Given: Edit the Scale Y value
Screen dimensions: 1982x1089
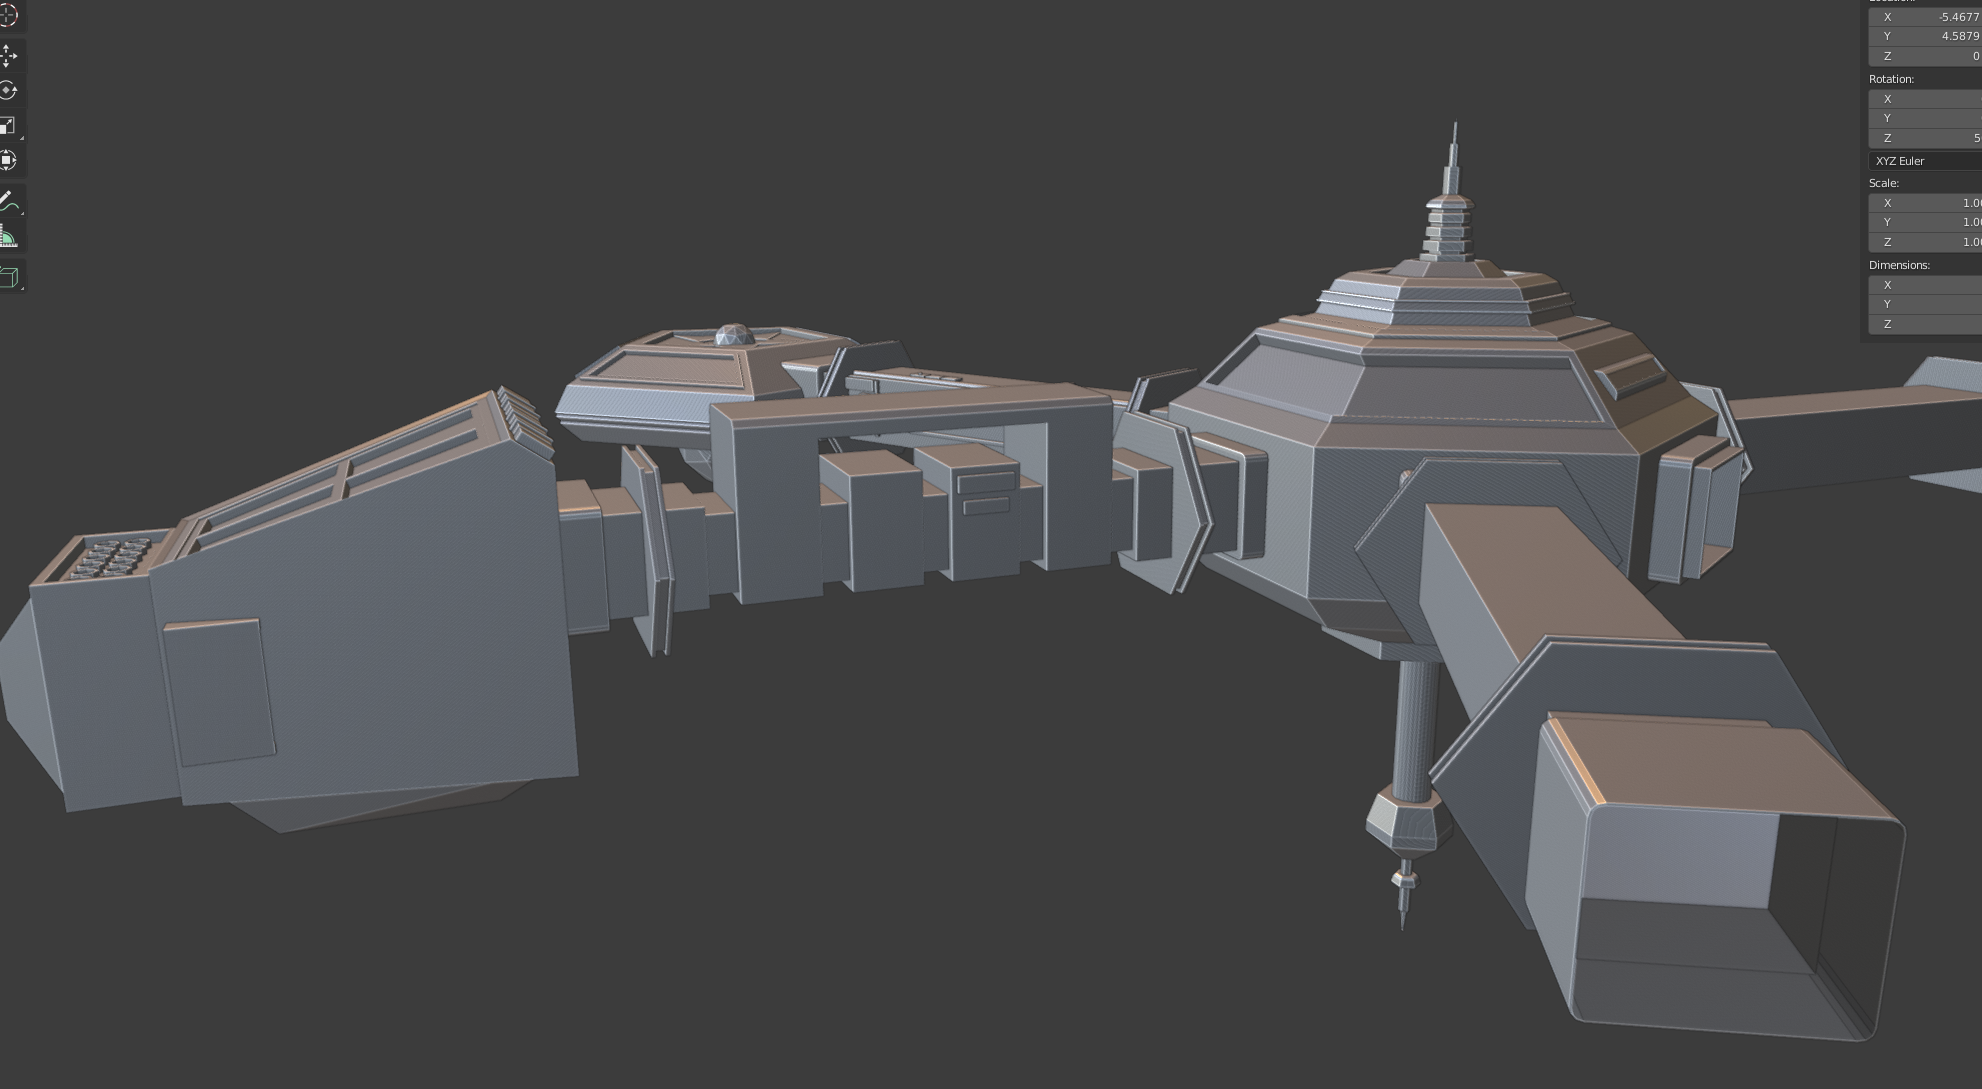Looking at the screenshot, I should coord(1926,222).
